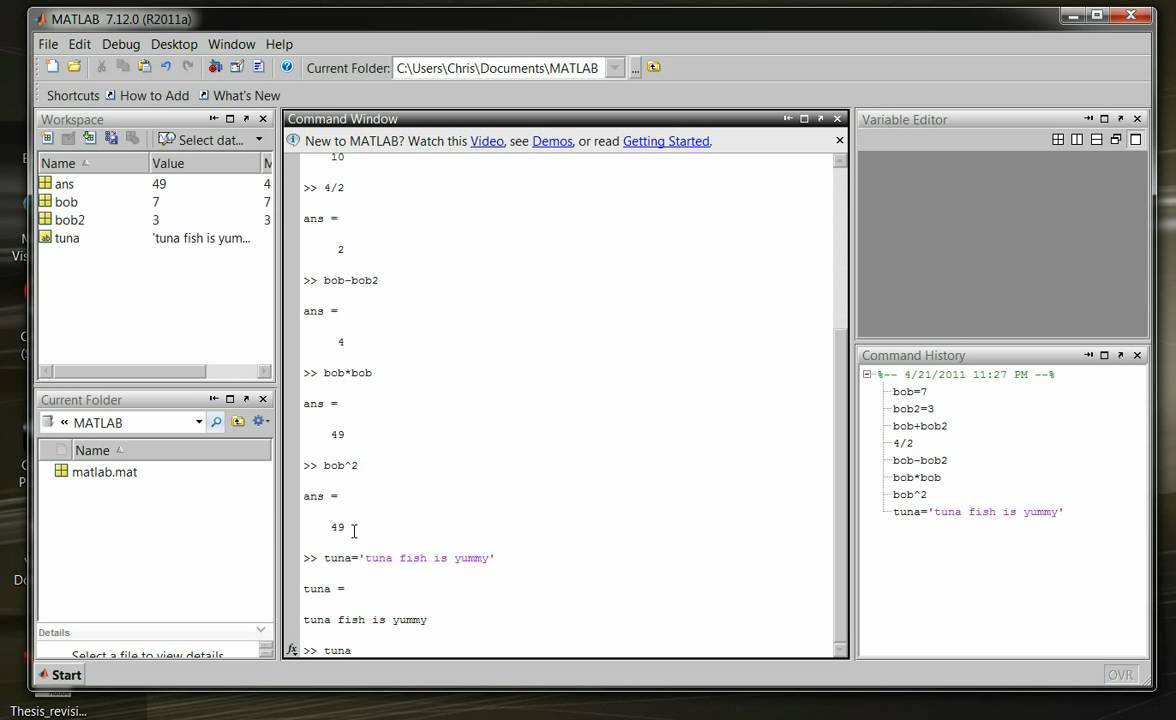The width and height of the screenshot is (1176, 720).
Task: Open the Current Folder path dropdown
Action: (615, 68)
